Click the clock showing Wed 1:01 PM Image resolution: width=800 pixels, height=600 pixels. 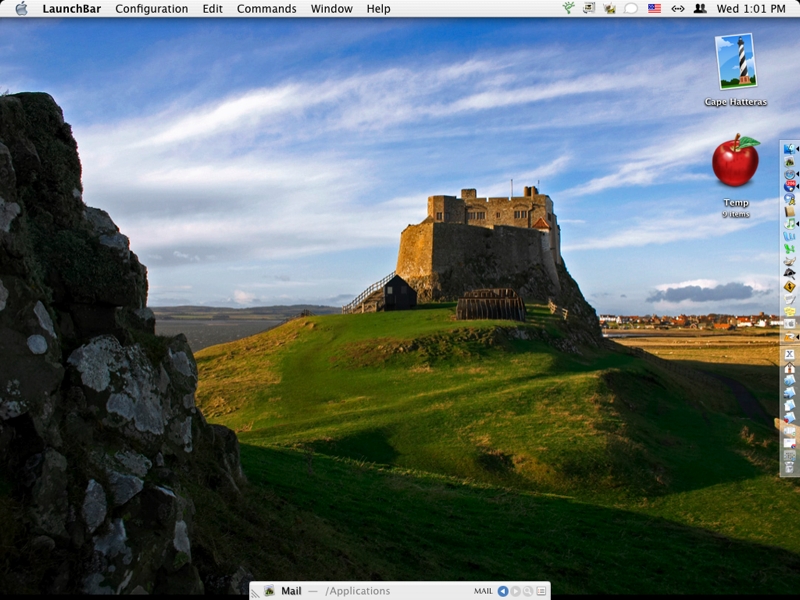coord(752,8)
